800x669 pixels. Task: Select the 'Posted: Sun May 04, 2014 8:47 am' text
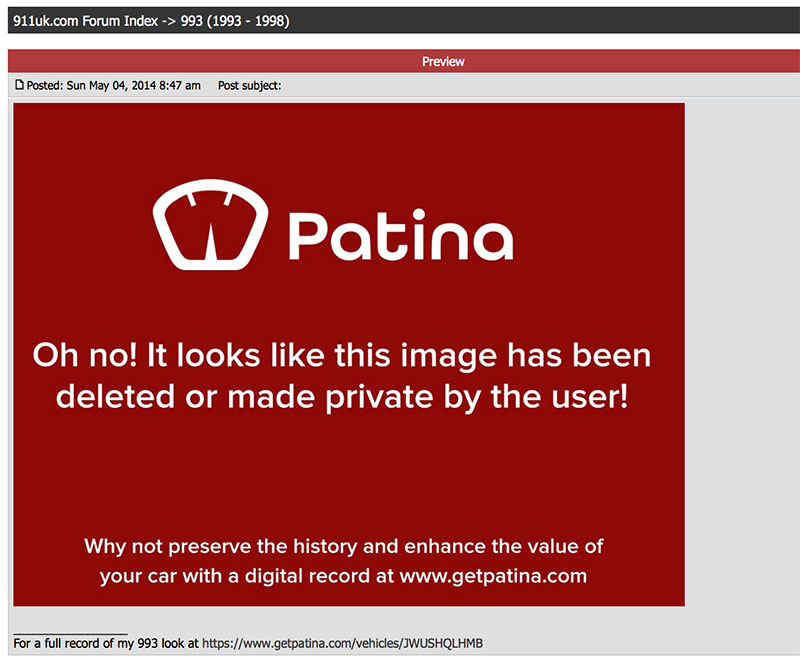[x=113, y=85]
